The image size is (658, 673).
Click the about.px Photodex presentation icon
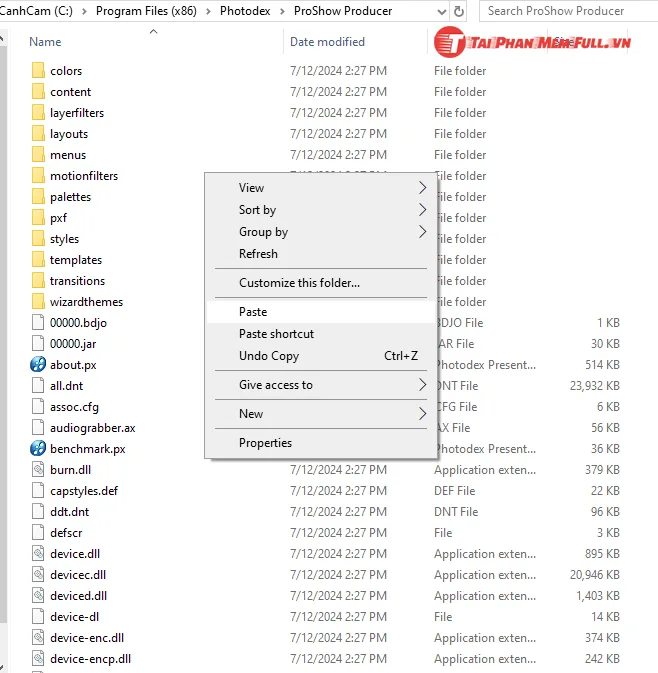(x=38, y=364)
